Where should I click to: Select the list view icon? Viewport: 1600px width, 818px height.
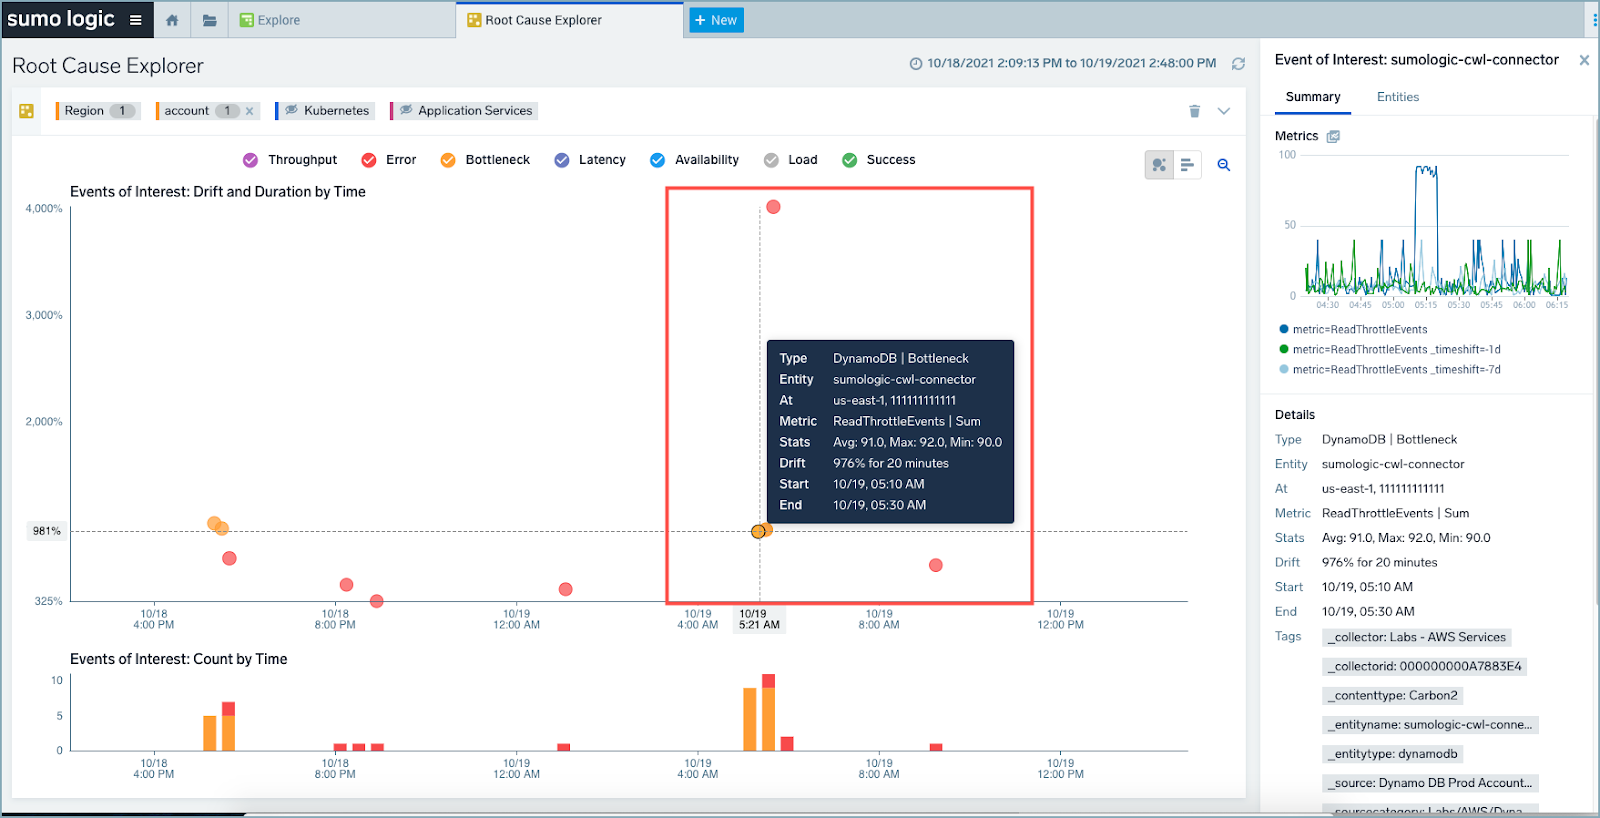pos(1187,165)
